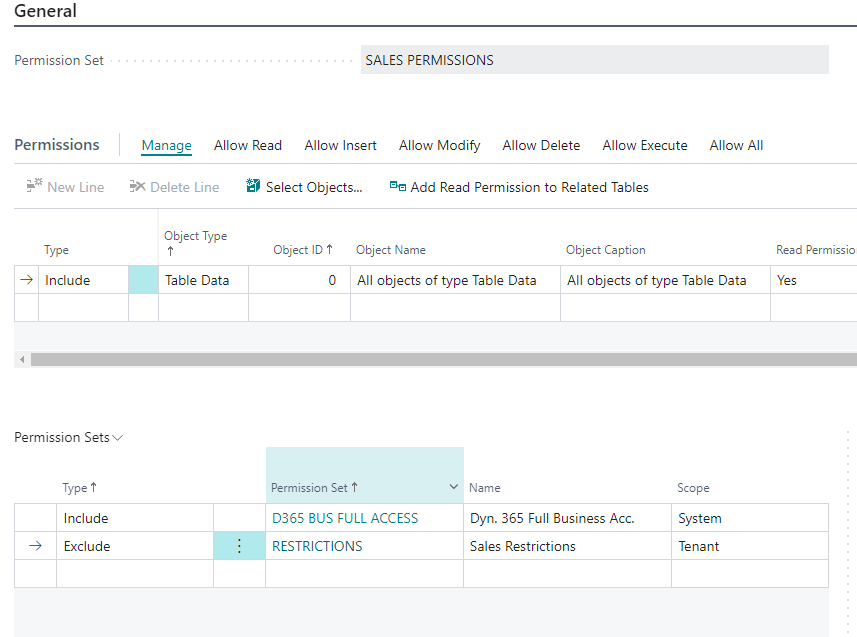Select the Allow Read menu item
This screenshot has height=637, width=857.
coord(248,145)
